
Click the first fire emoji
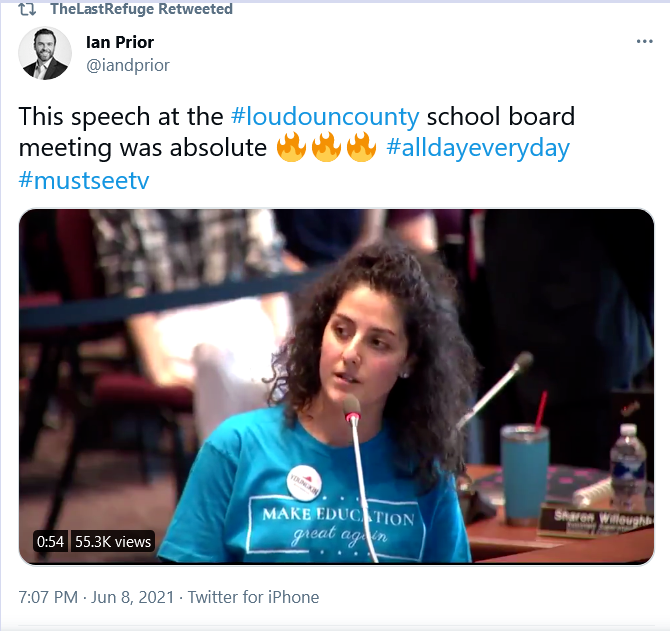291,147
